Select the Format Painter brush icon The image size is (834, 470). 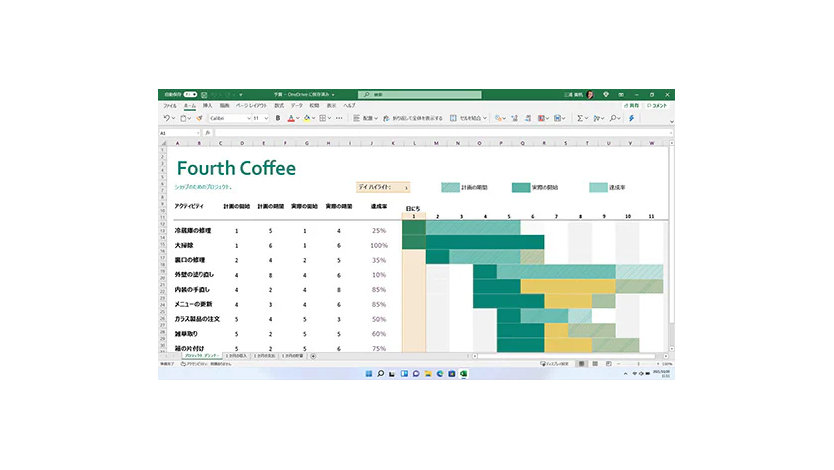coord(199,118)
